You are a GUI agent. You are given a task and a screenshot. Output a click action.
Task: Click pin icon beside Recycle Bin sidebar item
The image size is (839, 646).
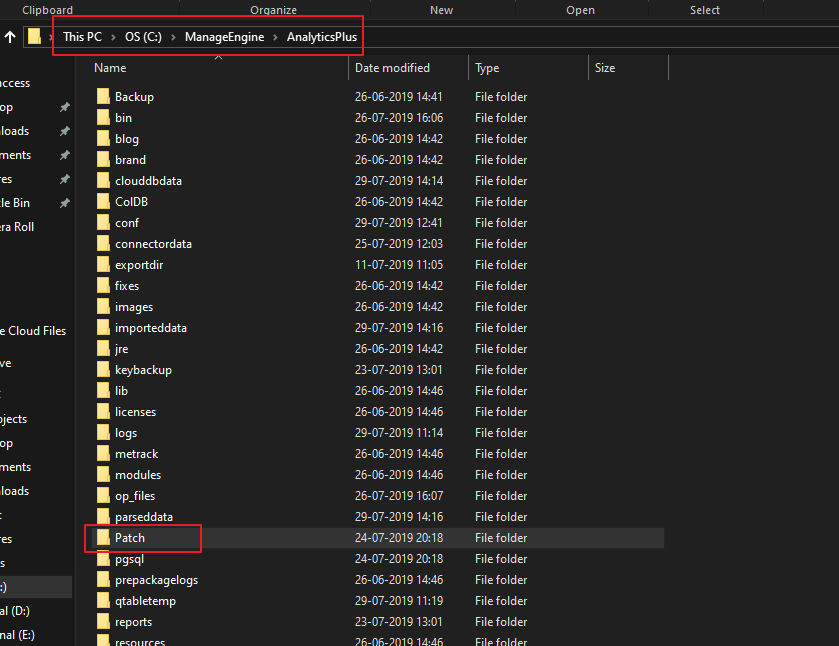pos(65,203)
